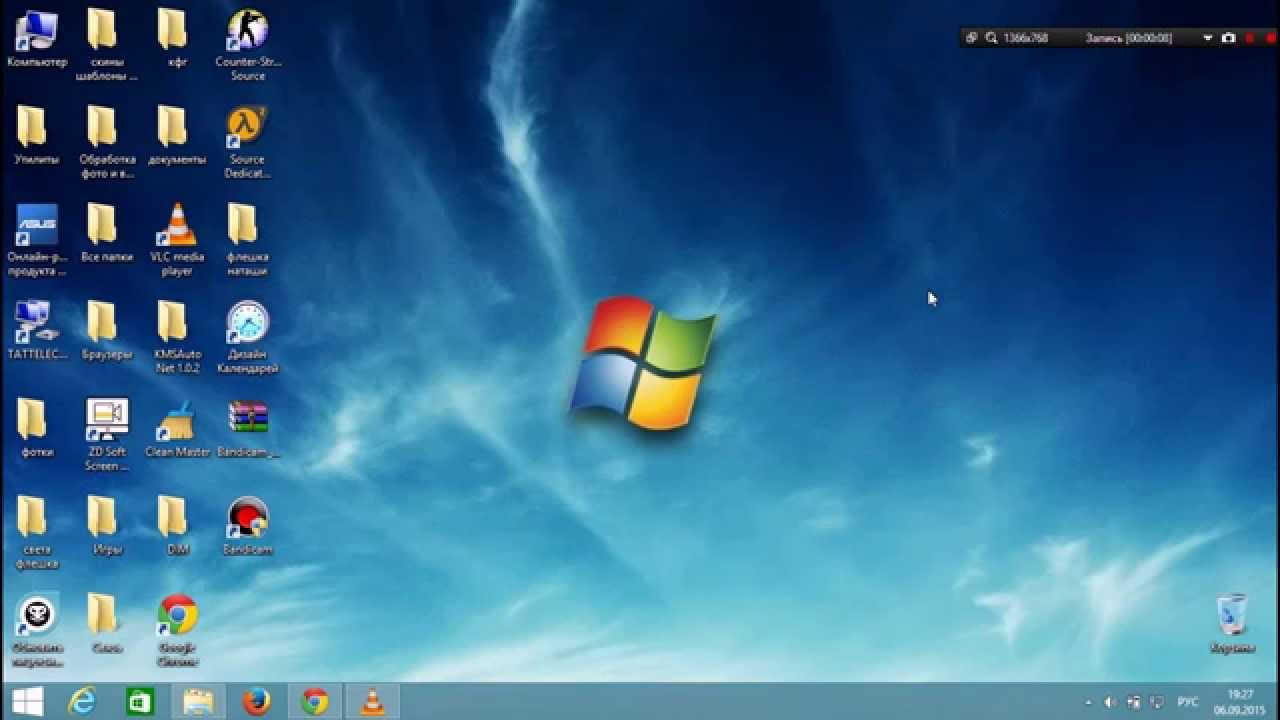Image resolution: width=1280 pixels, height=720 pixels.
Task: Open File Explorer from the taskbar
Action: 198,702
